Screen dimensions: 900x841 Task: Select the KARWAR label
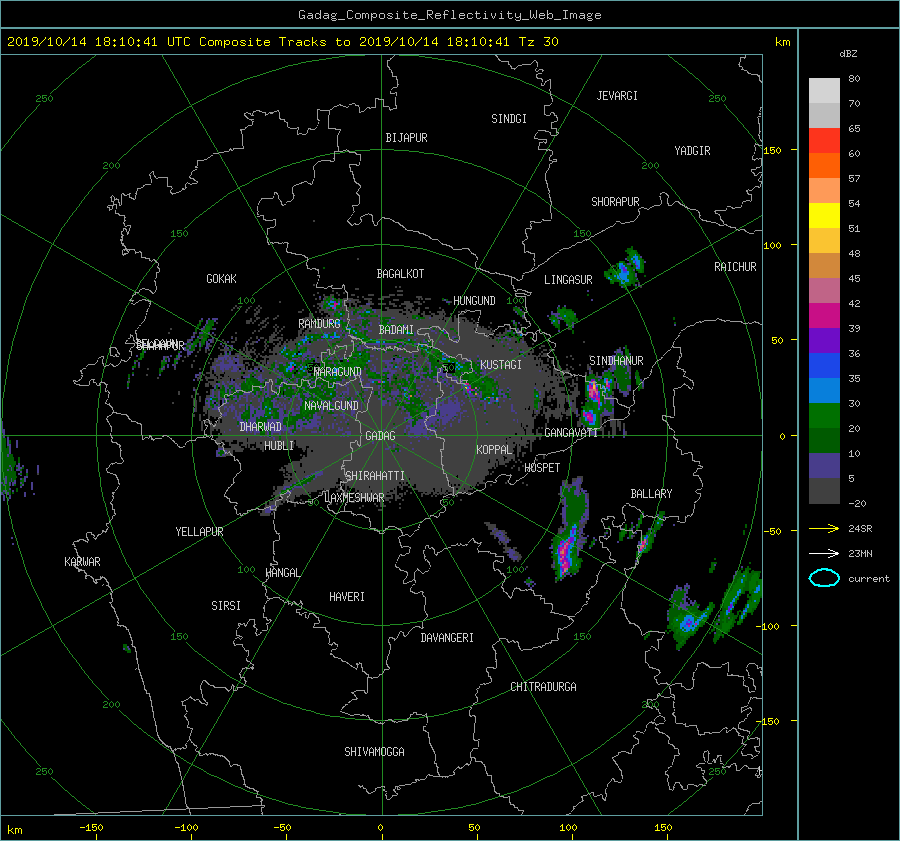(x=82, y=561)
